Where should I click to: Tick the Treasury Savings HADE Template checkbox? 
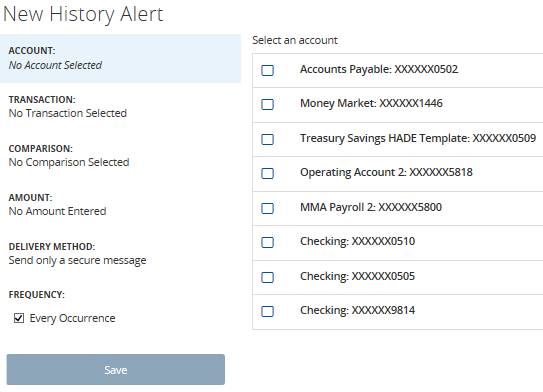267,139
